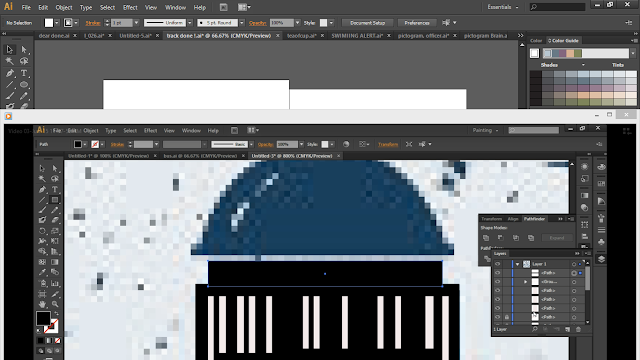
Task: Delete selection with Layers panel trash icon
Action: tap(578, 329)
